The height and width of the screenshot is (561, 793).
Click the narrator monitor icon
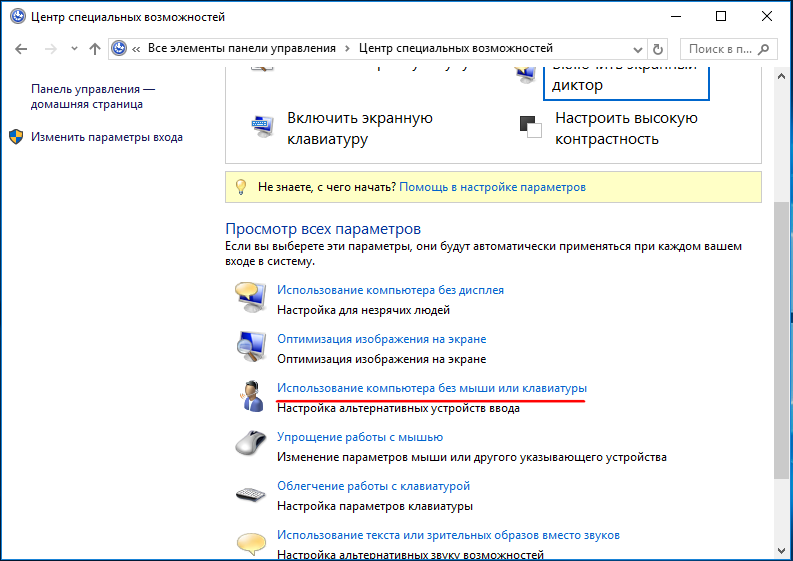click(x=525, y=75)
